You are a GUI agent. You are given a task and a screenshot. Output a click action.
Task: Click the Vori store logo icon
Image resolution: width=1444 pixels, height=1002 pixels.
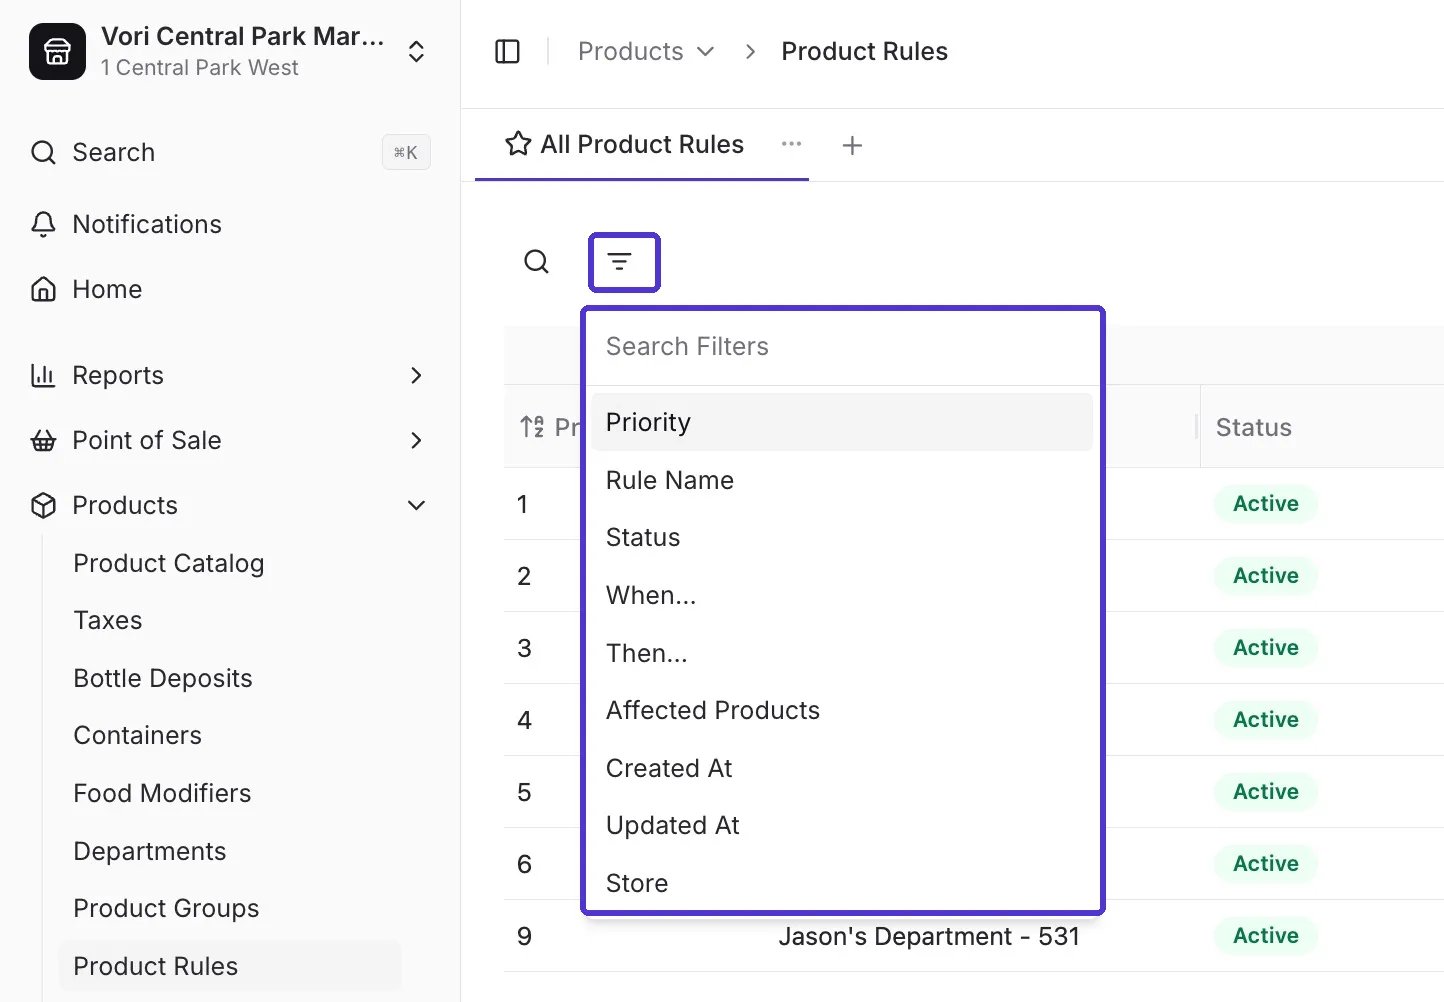tap(57, 51)
